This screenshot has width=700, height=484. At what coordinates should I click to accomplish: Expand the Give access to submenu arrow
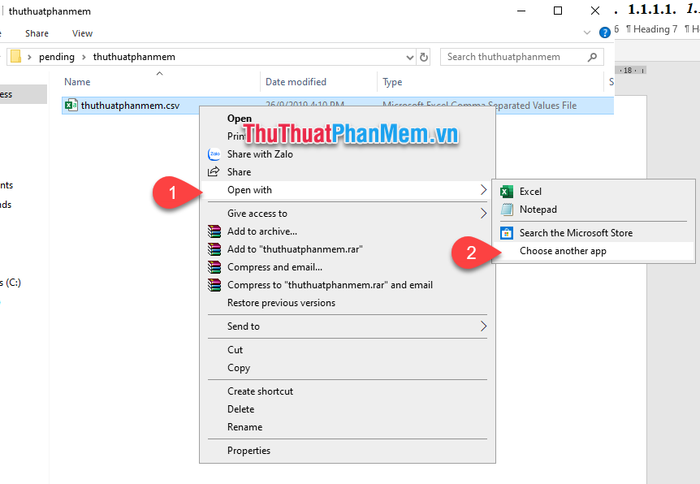tap(484, 213)
